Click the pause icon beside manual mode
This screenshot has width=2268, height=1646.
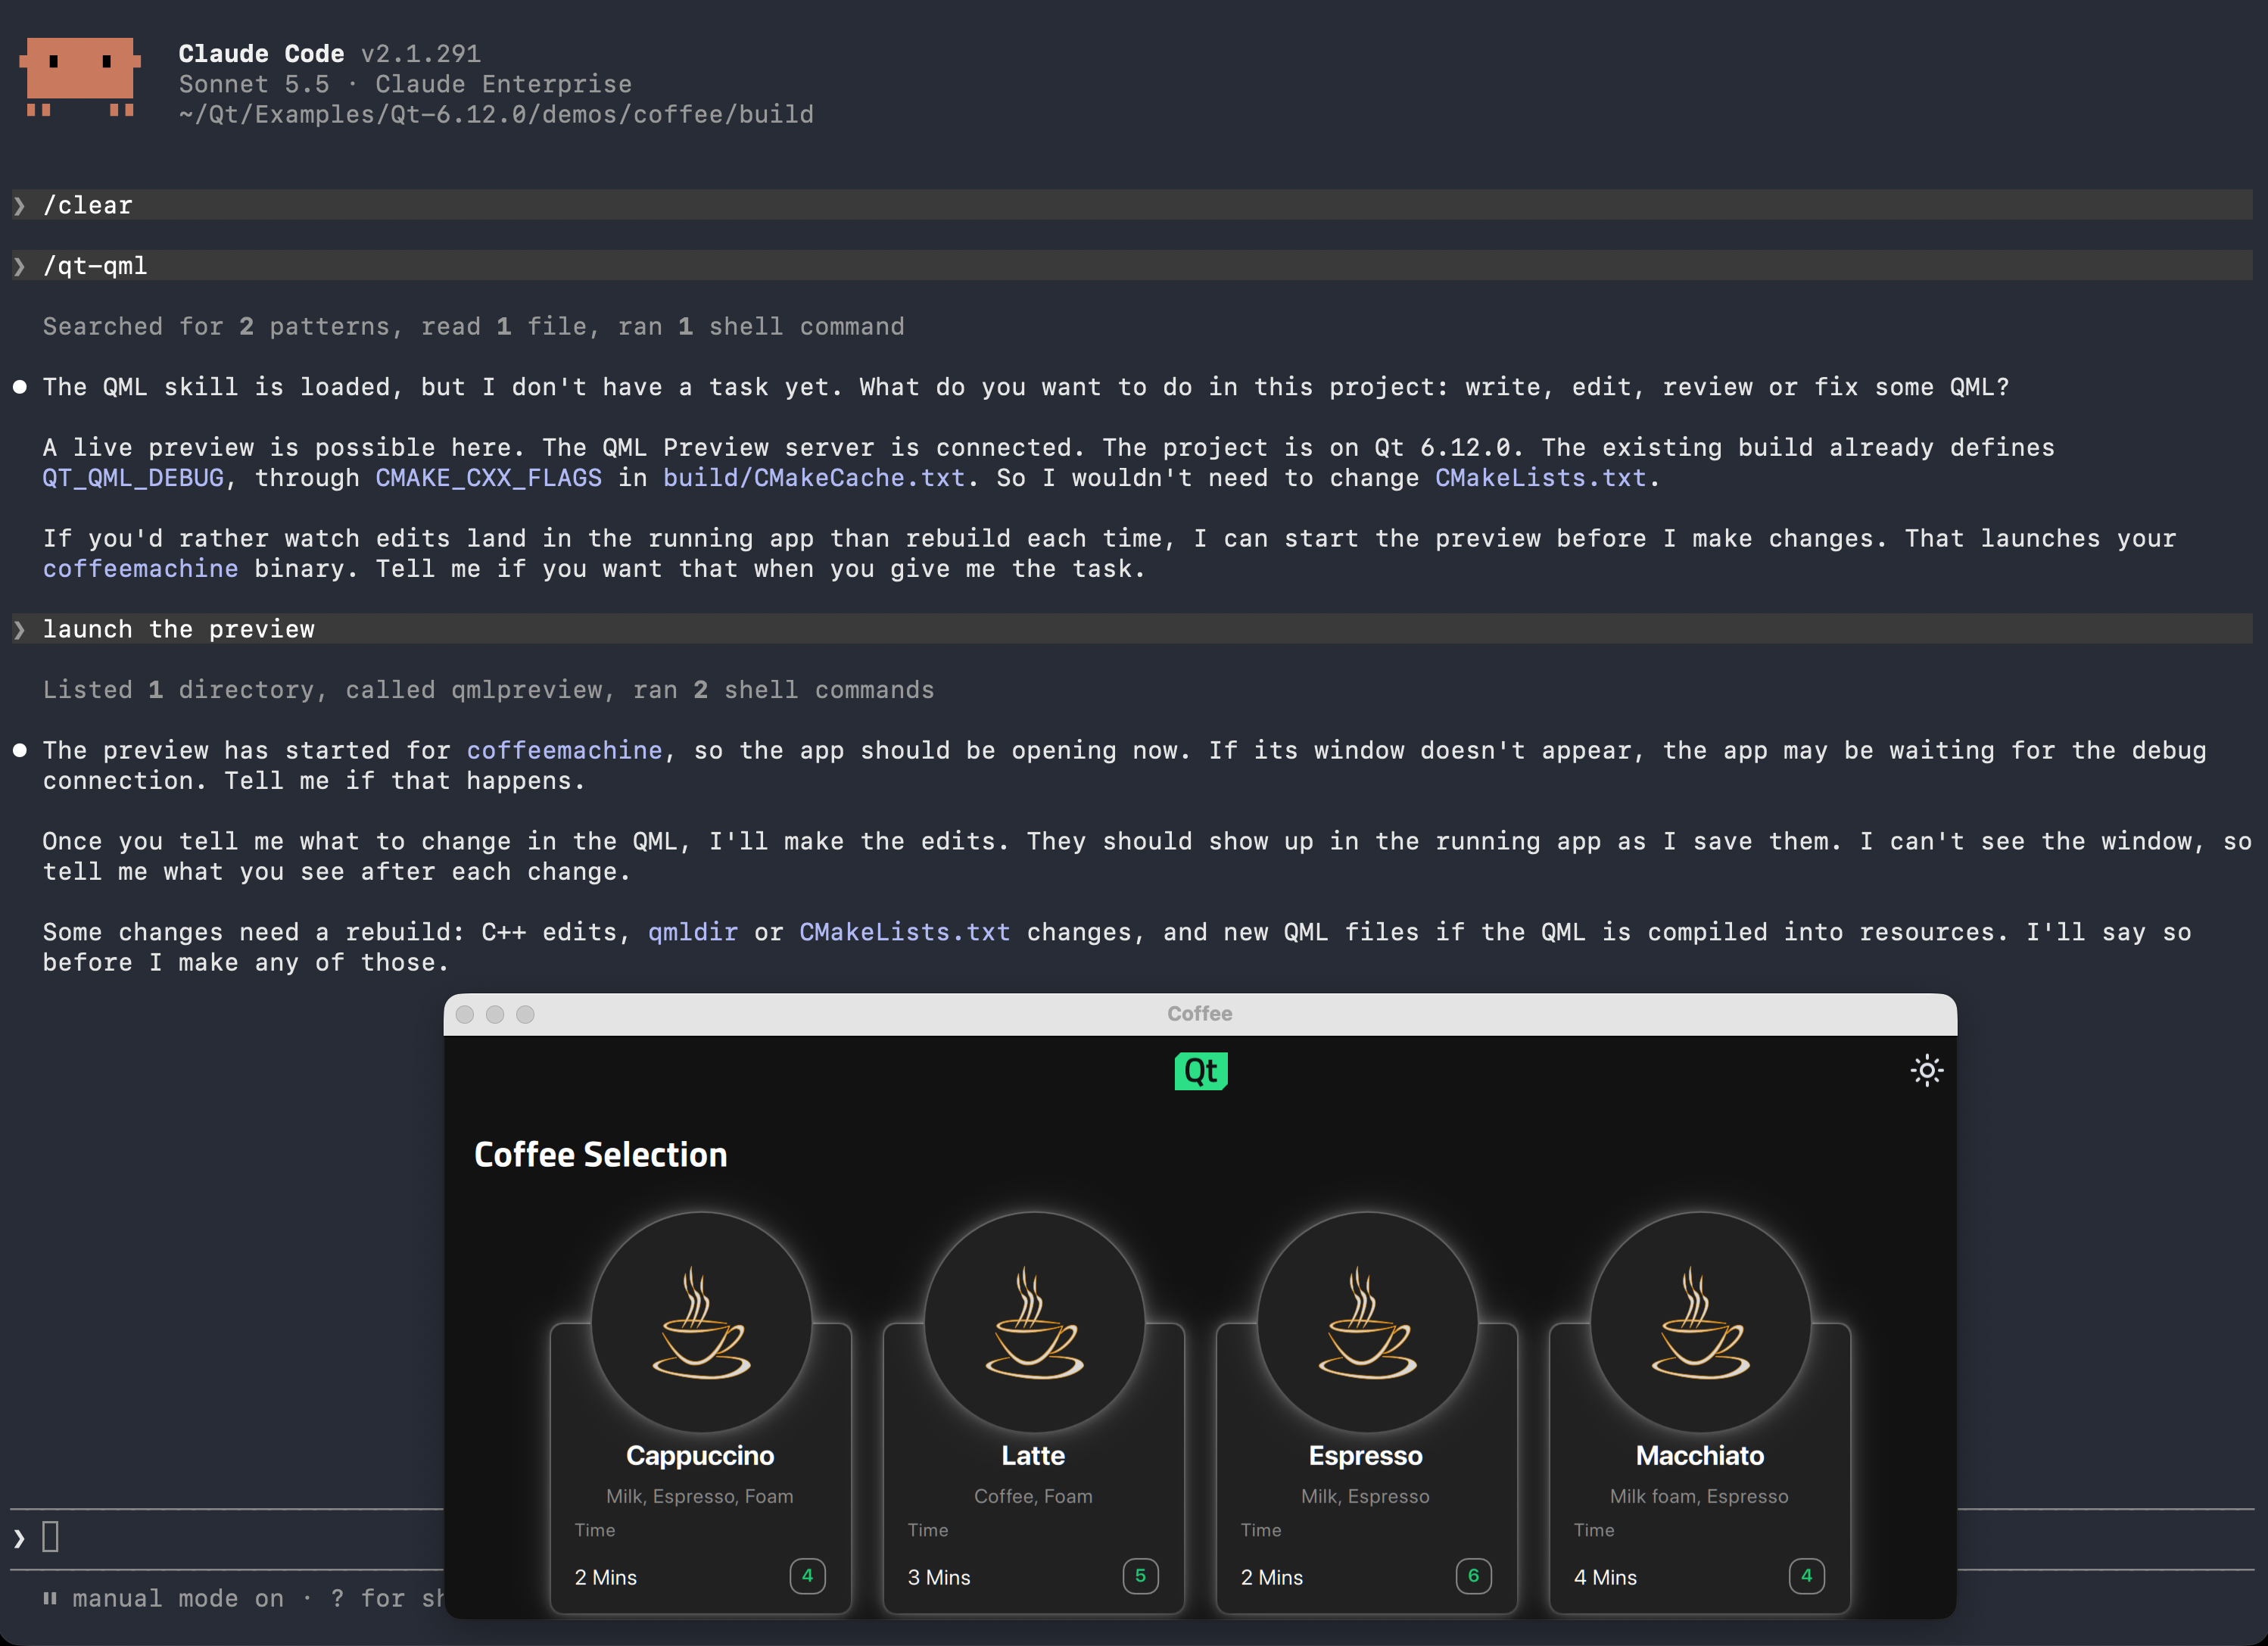[x=50, y=1598]
